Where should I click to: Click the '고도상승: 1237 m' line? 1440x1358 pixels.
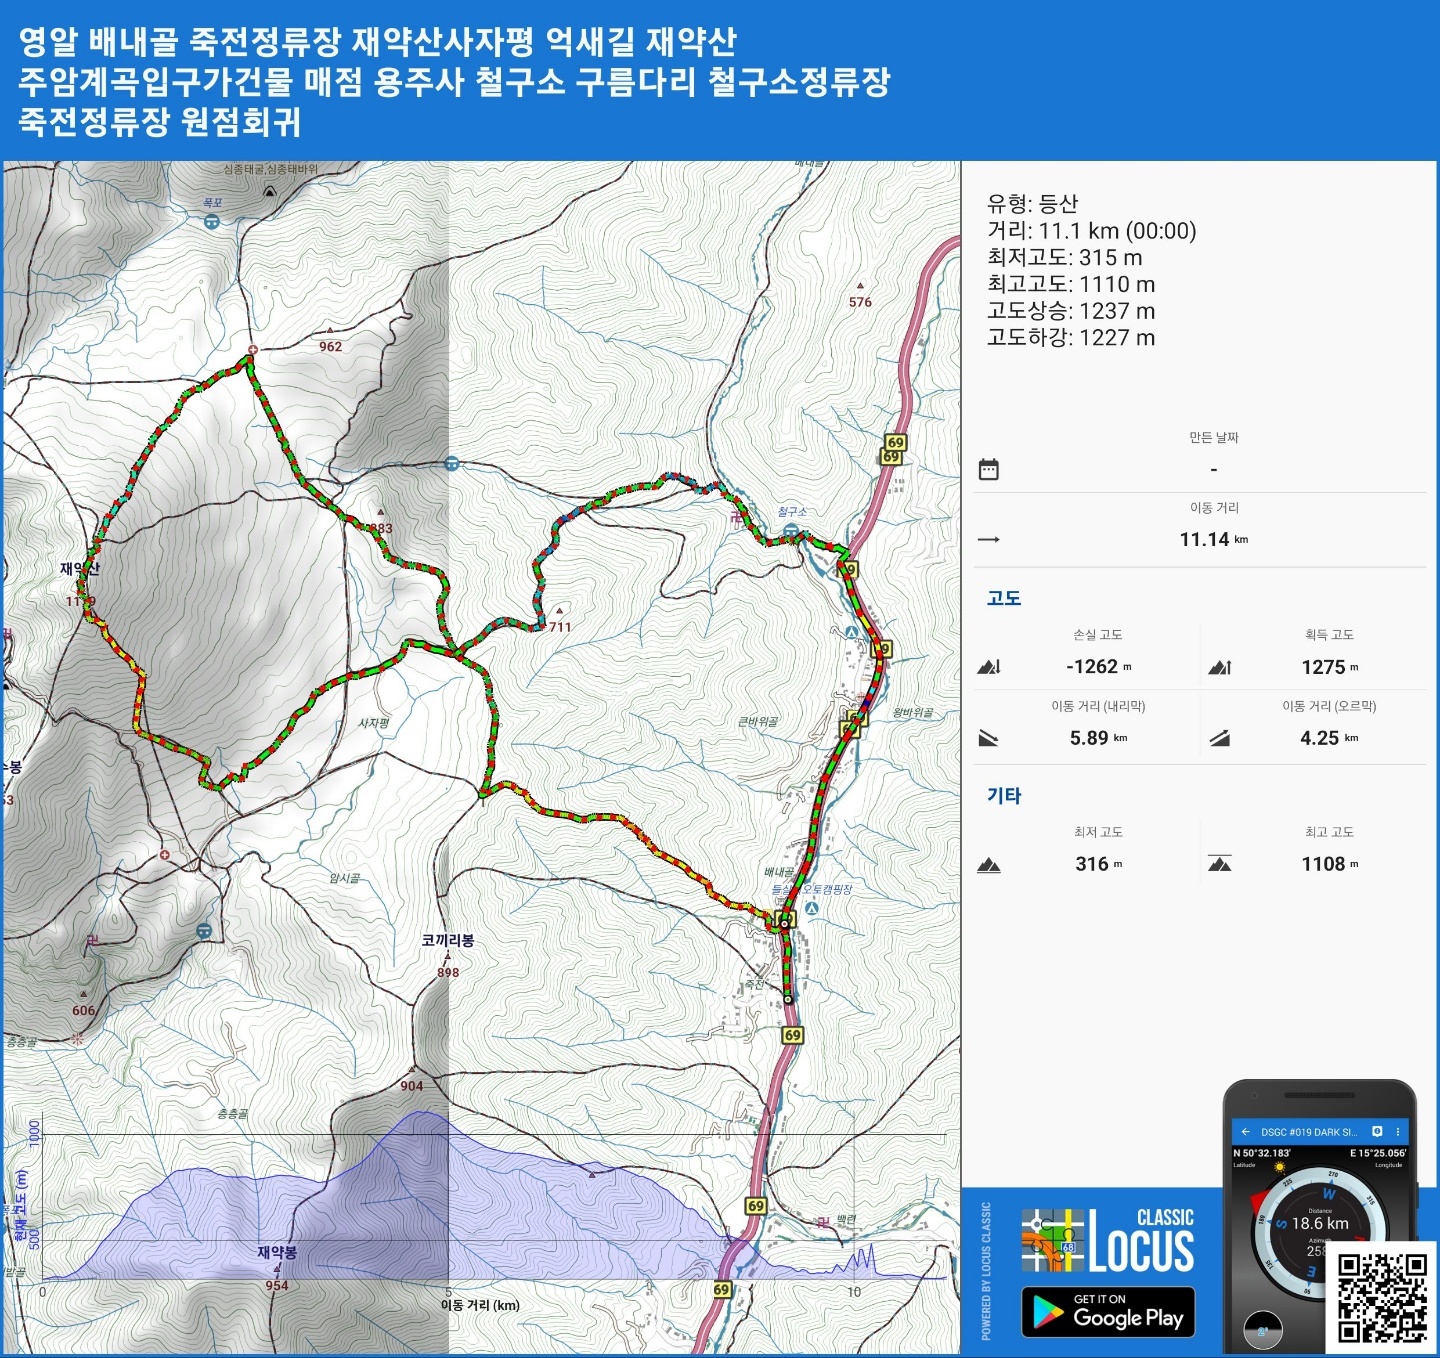tap(1071, 311)
